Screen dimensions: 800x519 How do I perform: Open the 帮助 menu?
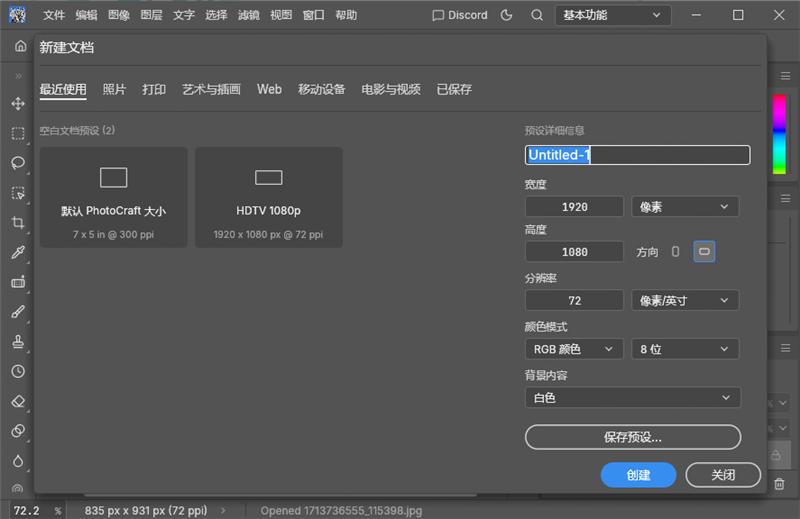pyautogui.click(x=346, y=15)
